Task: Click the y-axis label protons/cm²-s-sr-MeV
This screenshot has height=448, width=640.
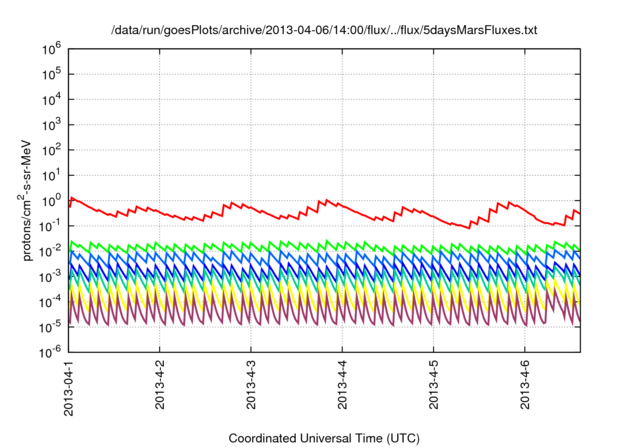Action: 25,200
